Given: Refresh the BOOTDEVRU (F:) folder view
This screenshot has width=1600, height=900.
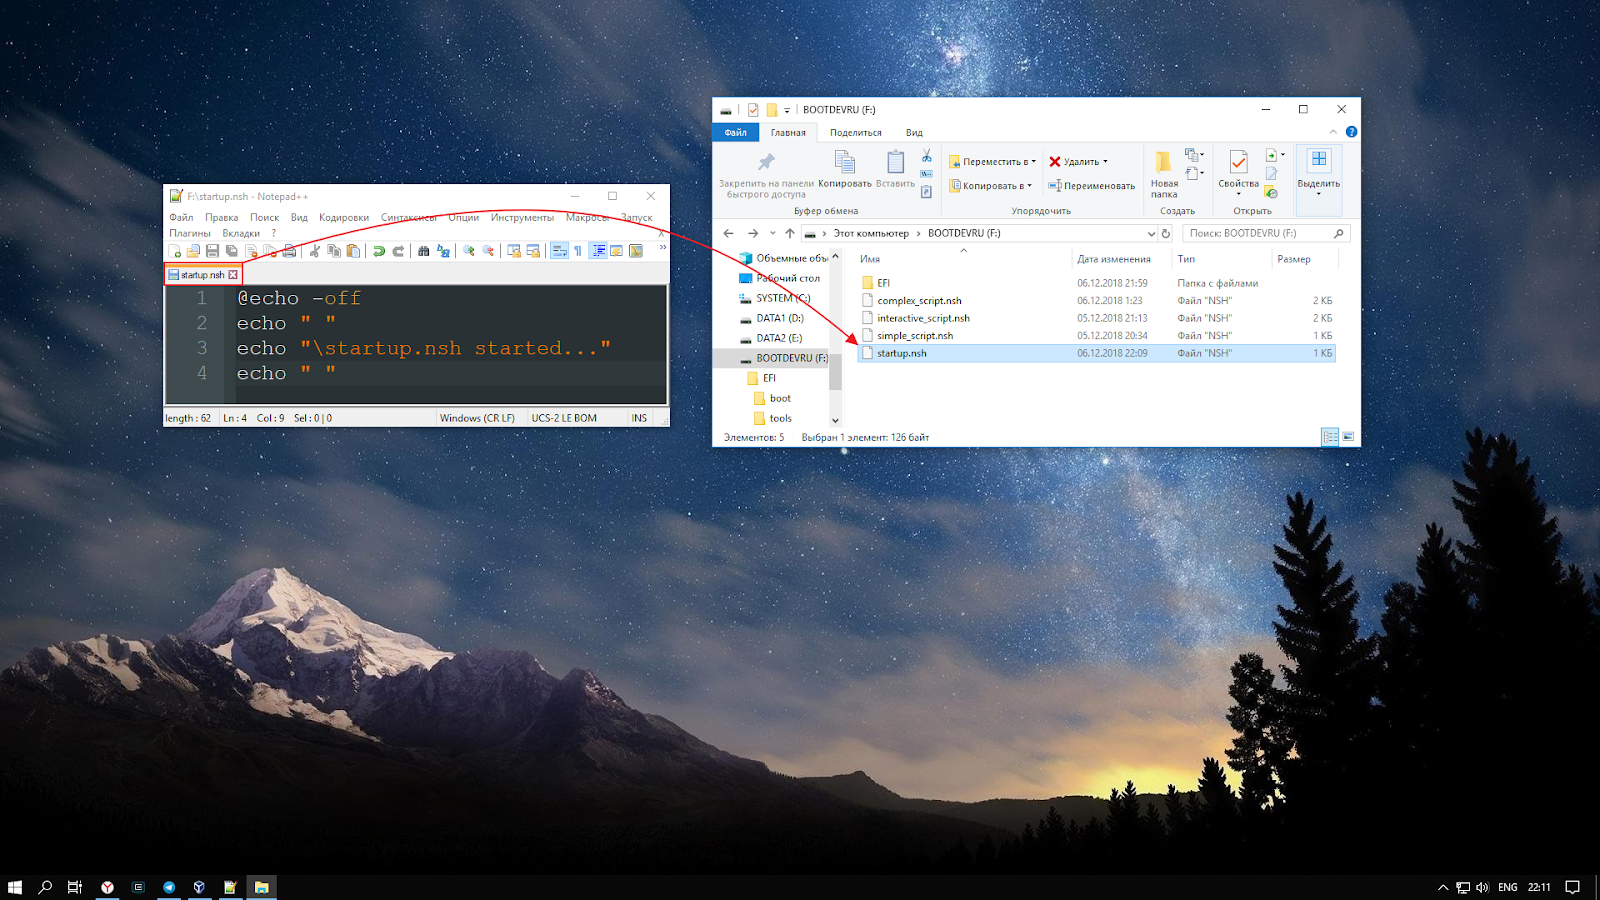Looking at the screenshot, I should (x=1166, y=233).
